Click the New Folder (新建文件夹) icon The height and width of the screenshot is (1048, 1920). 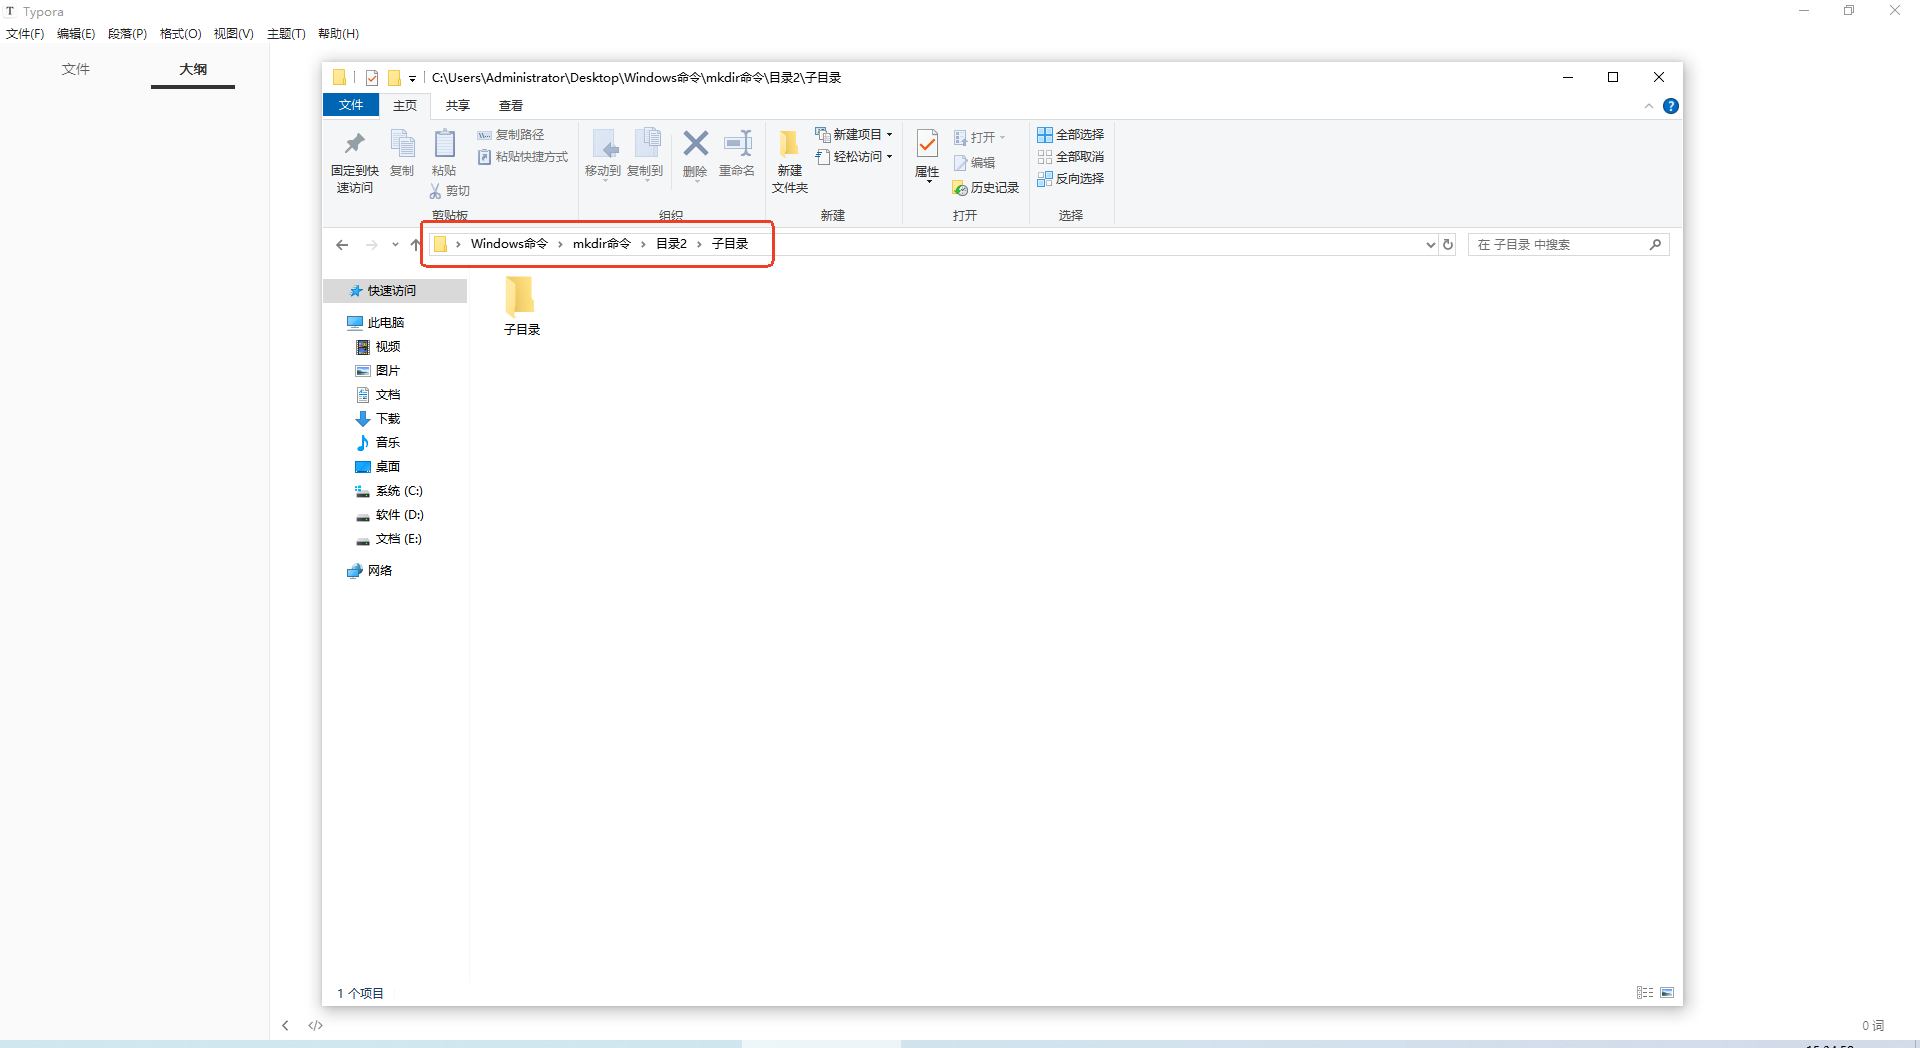(789, 146)
